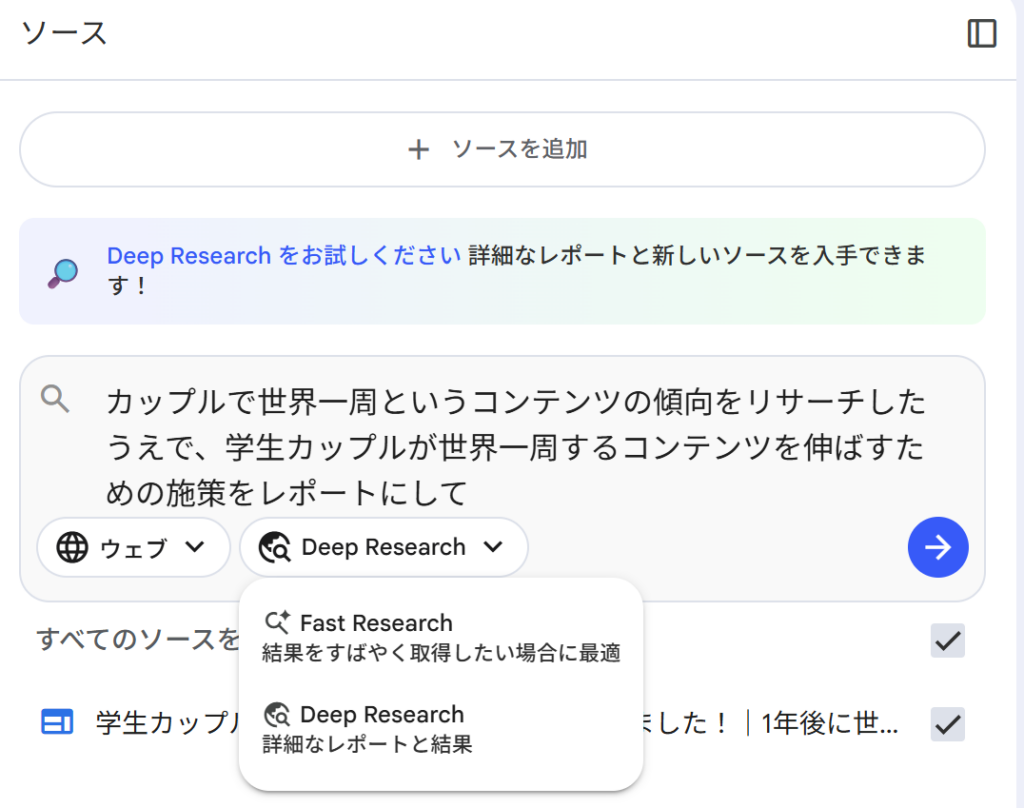The image size is (1024, 808).
Task: Click the blue source icon beside 学生カップル
Action: 57,722
